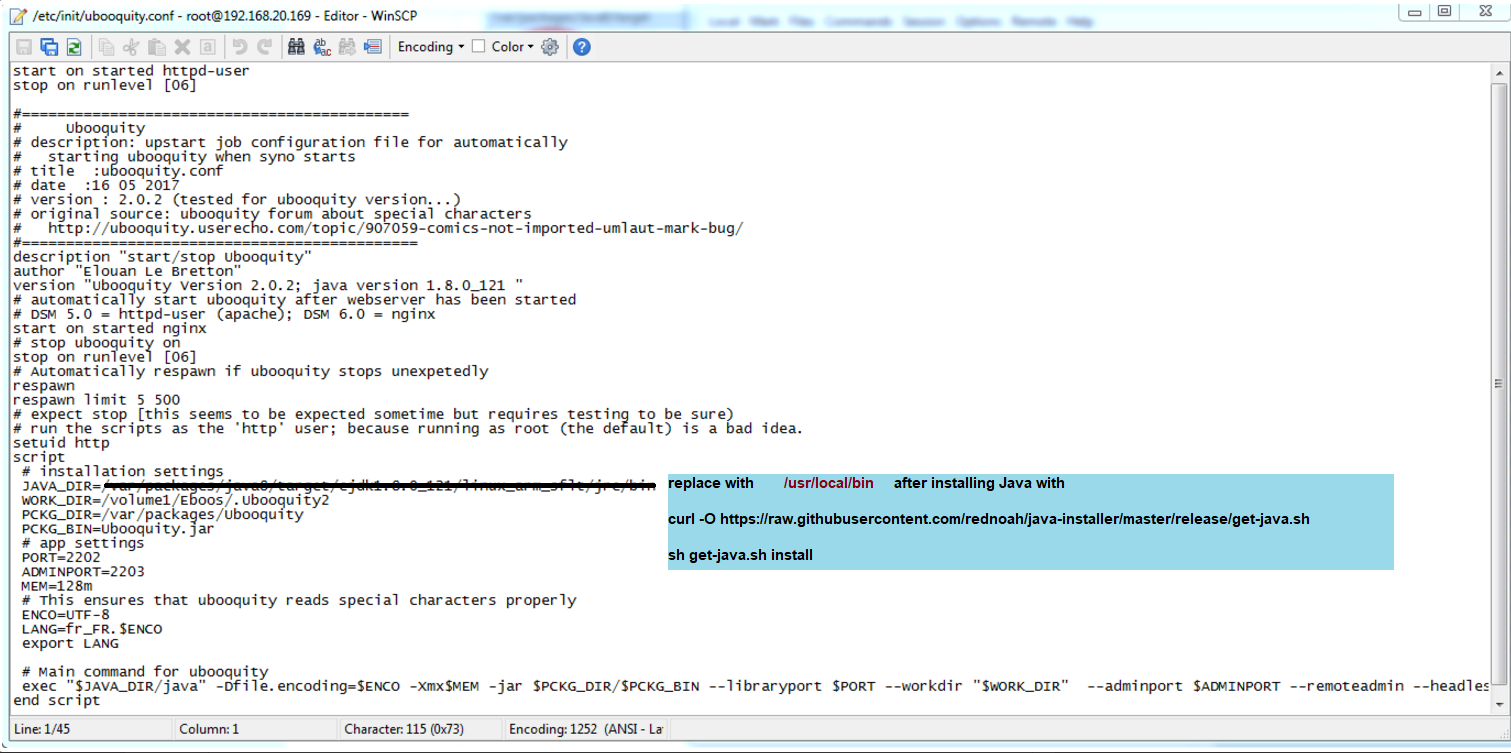Screen dimensions: 1511x753
Task: Click the line 'start on started nginx'
Action: (109, 328)
